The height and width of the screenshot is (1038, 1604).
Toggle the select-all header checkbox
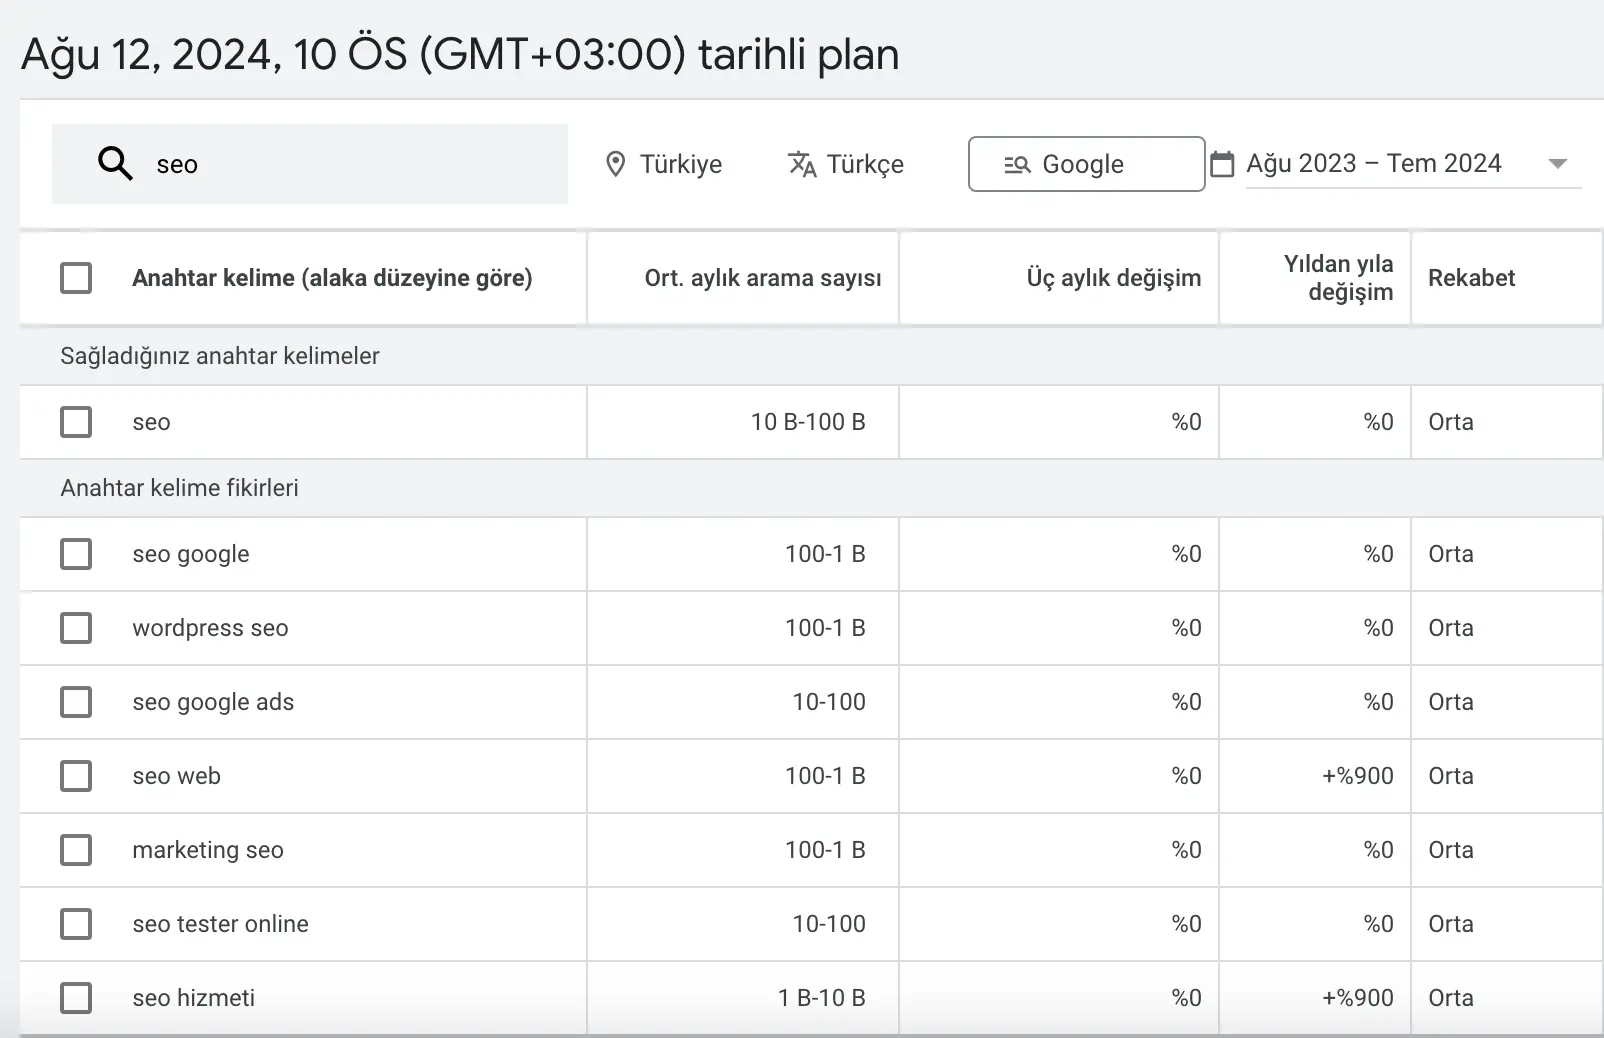(x=76, y=278)
